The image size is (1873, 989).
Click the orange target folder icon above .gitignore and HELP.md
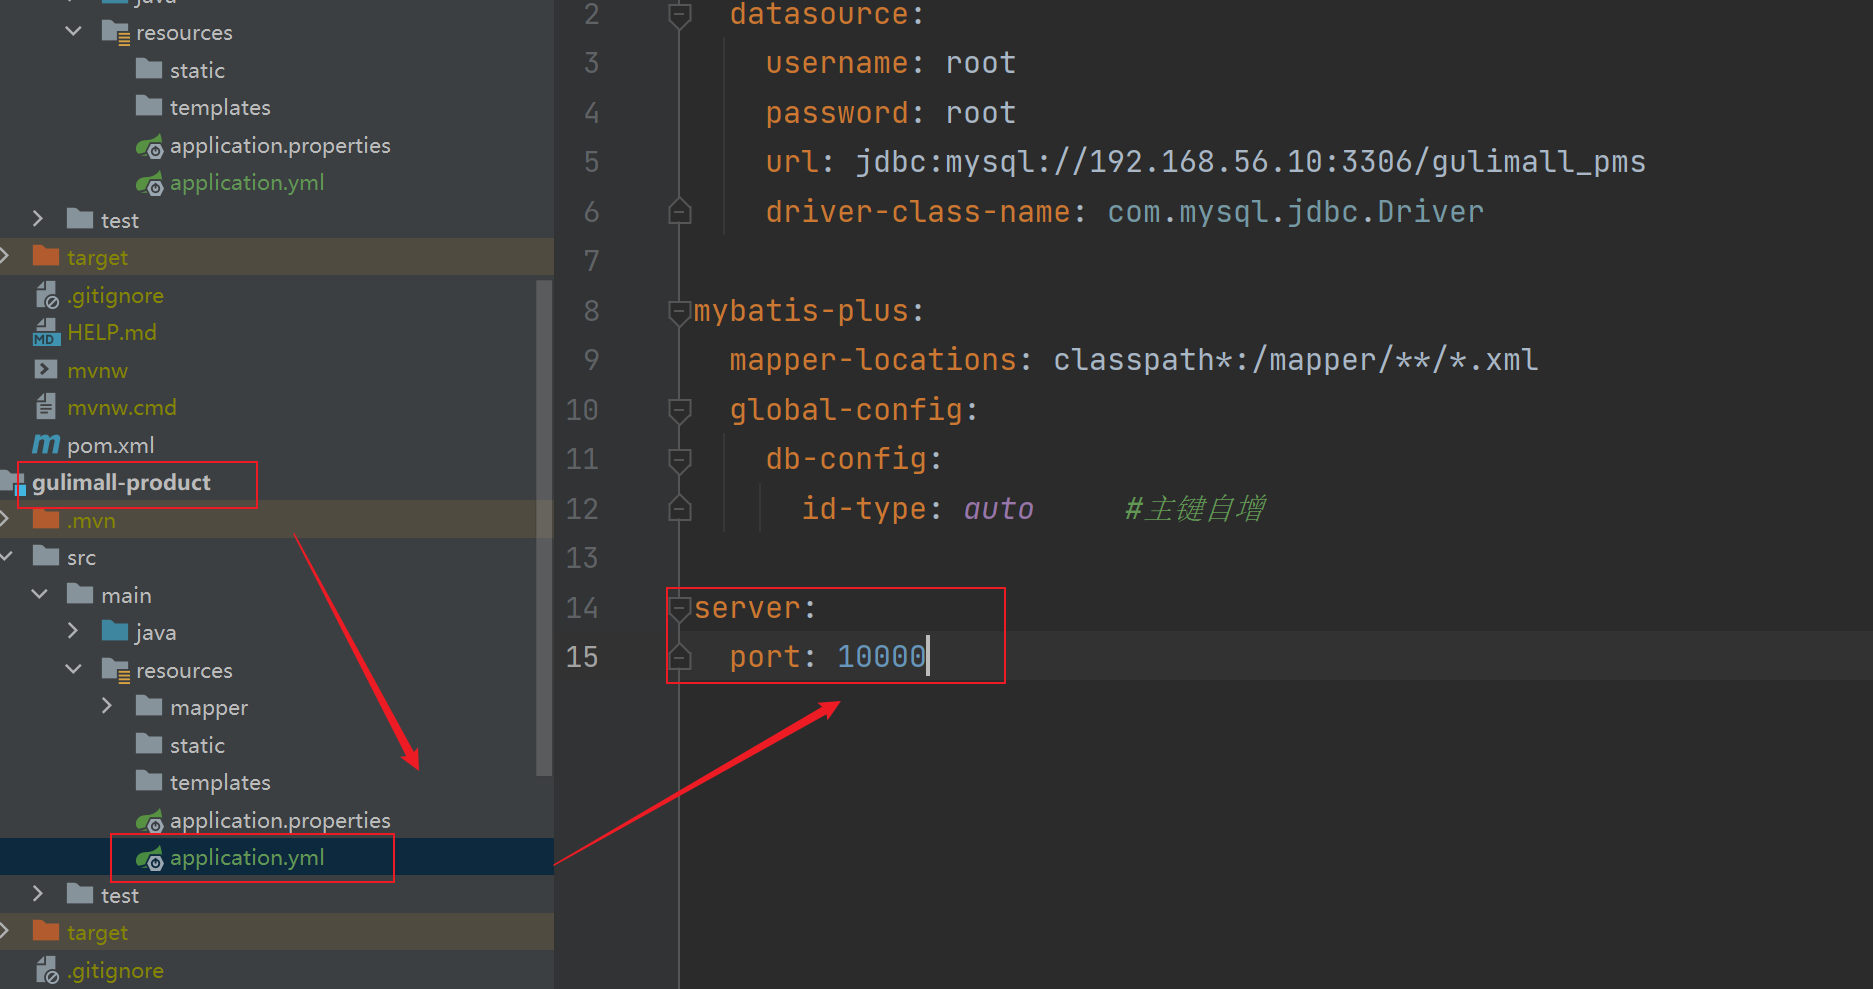pyautogui.click(x=46, y=256)
